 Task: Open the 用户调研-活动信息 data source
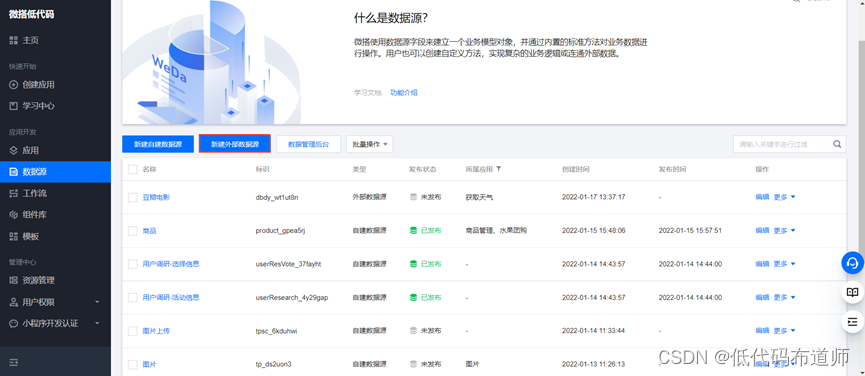(171, 297)
